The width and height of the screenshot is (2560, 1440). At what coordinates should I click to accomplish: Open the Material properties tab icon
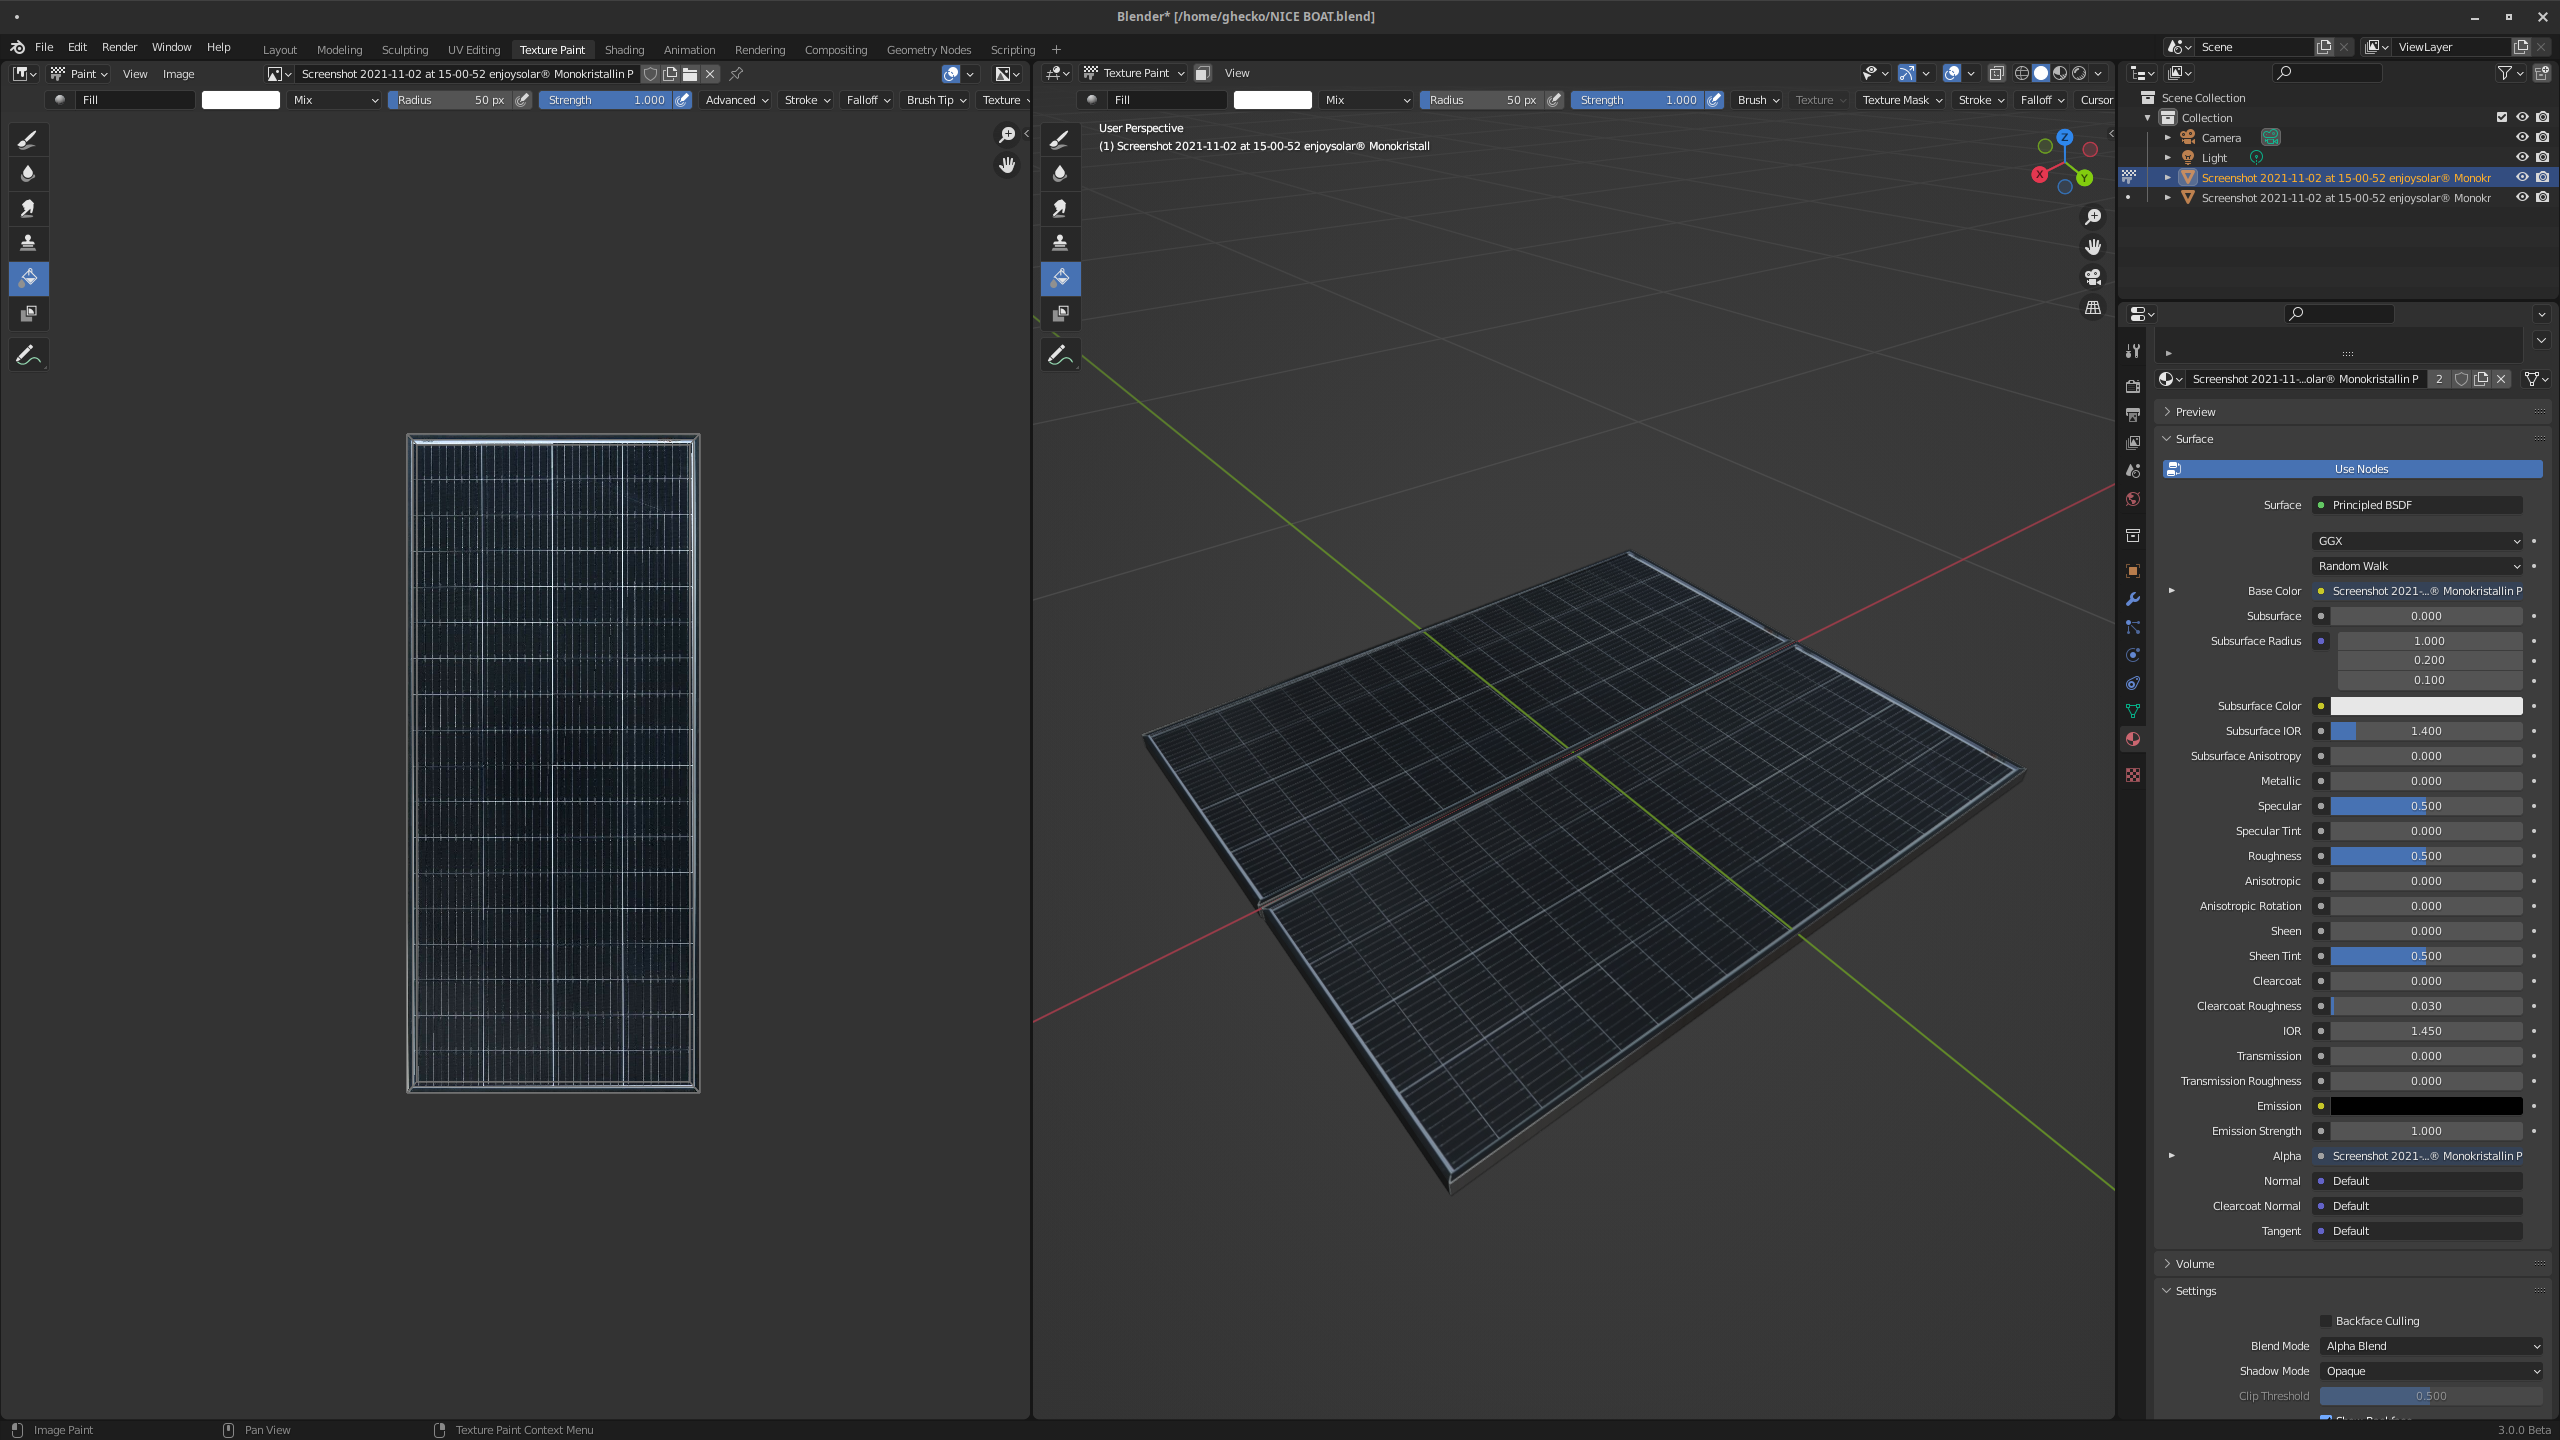tap(2133, 739)
